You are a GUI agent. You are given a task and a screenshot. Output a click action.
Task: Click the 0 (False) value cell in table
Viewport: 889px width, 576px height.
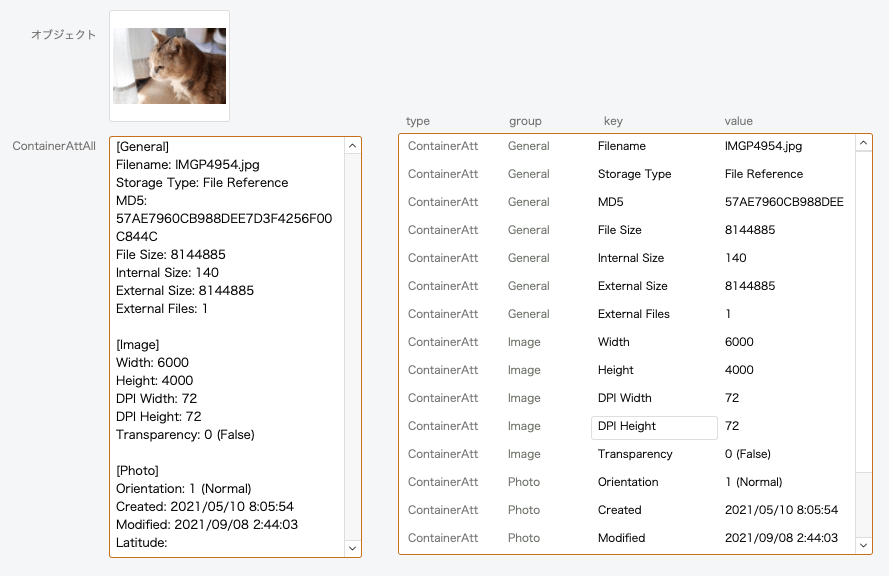pos(747,454)
